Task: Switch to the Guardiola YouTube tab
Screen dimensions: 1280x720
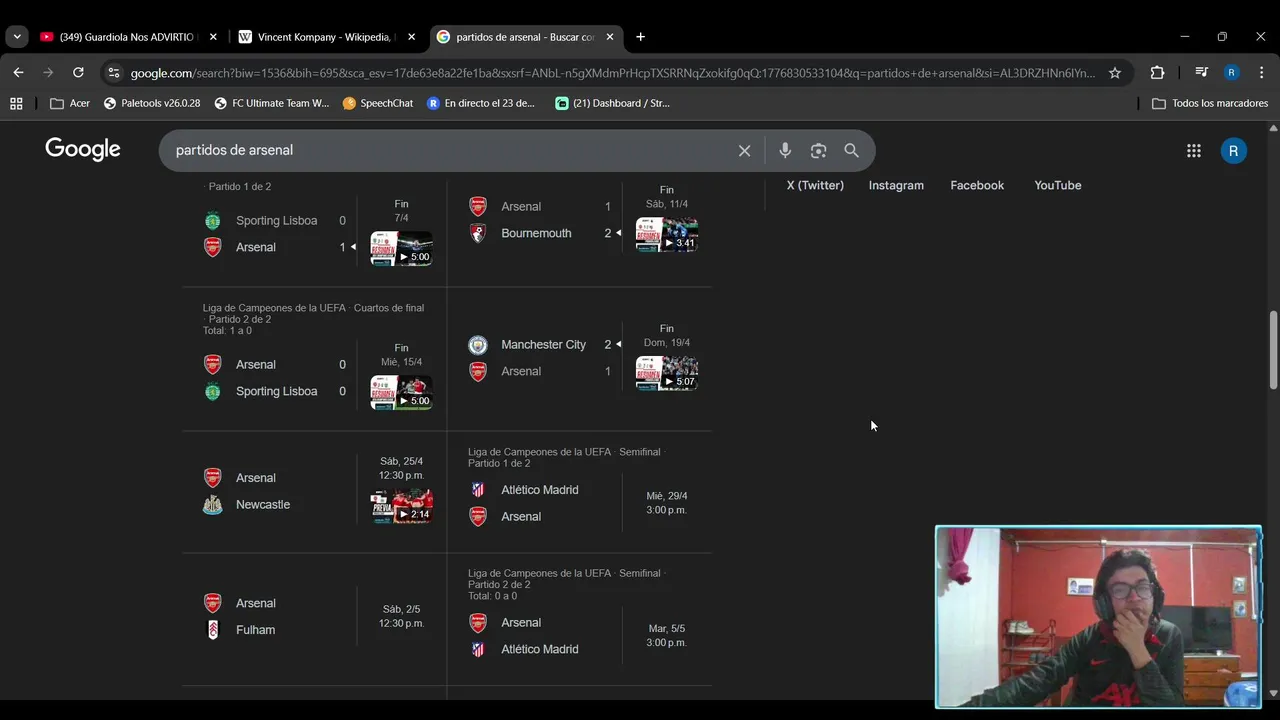Action: [126, 37]
